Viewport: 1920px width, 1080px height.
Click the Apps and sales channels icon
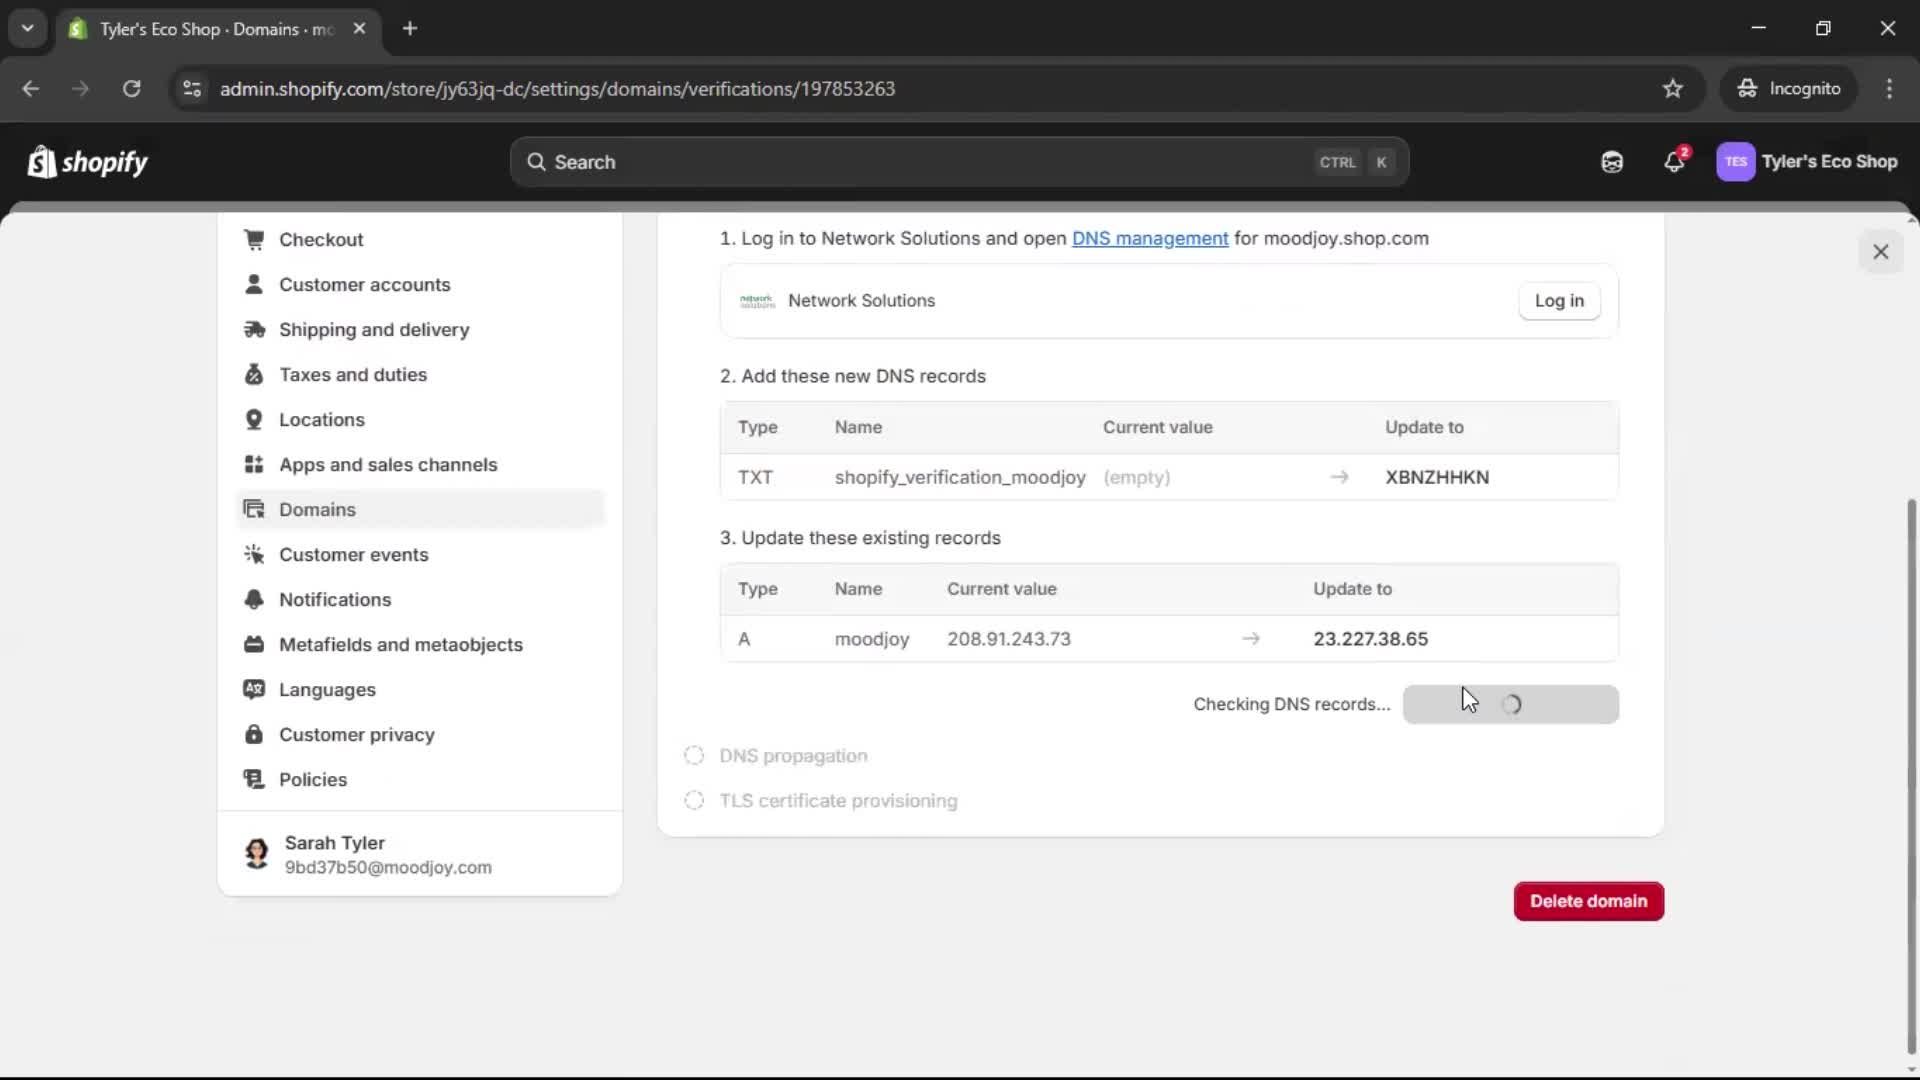pos(255,464)
